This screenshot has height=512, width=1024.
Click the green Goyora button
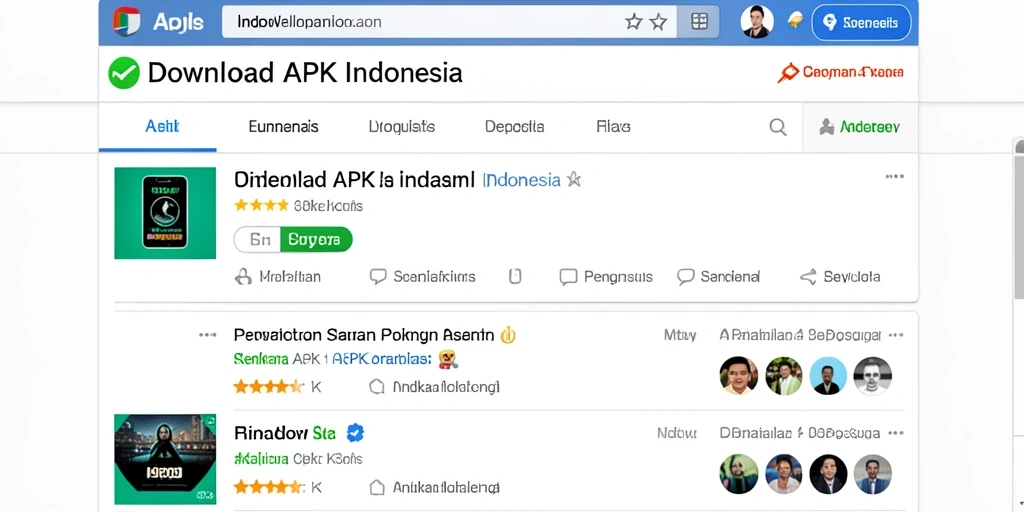click(316, 240)
